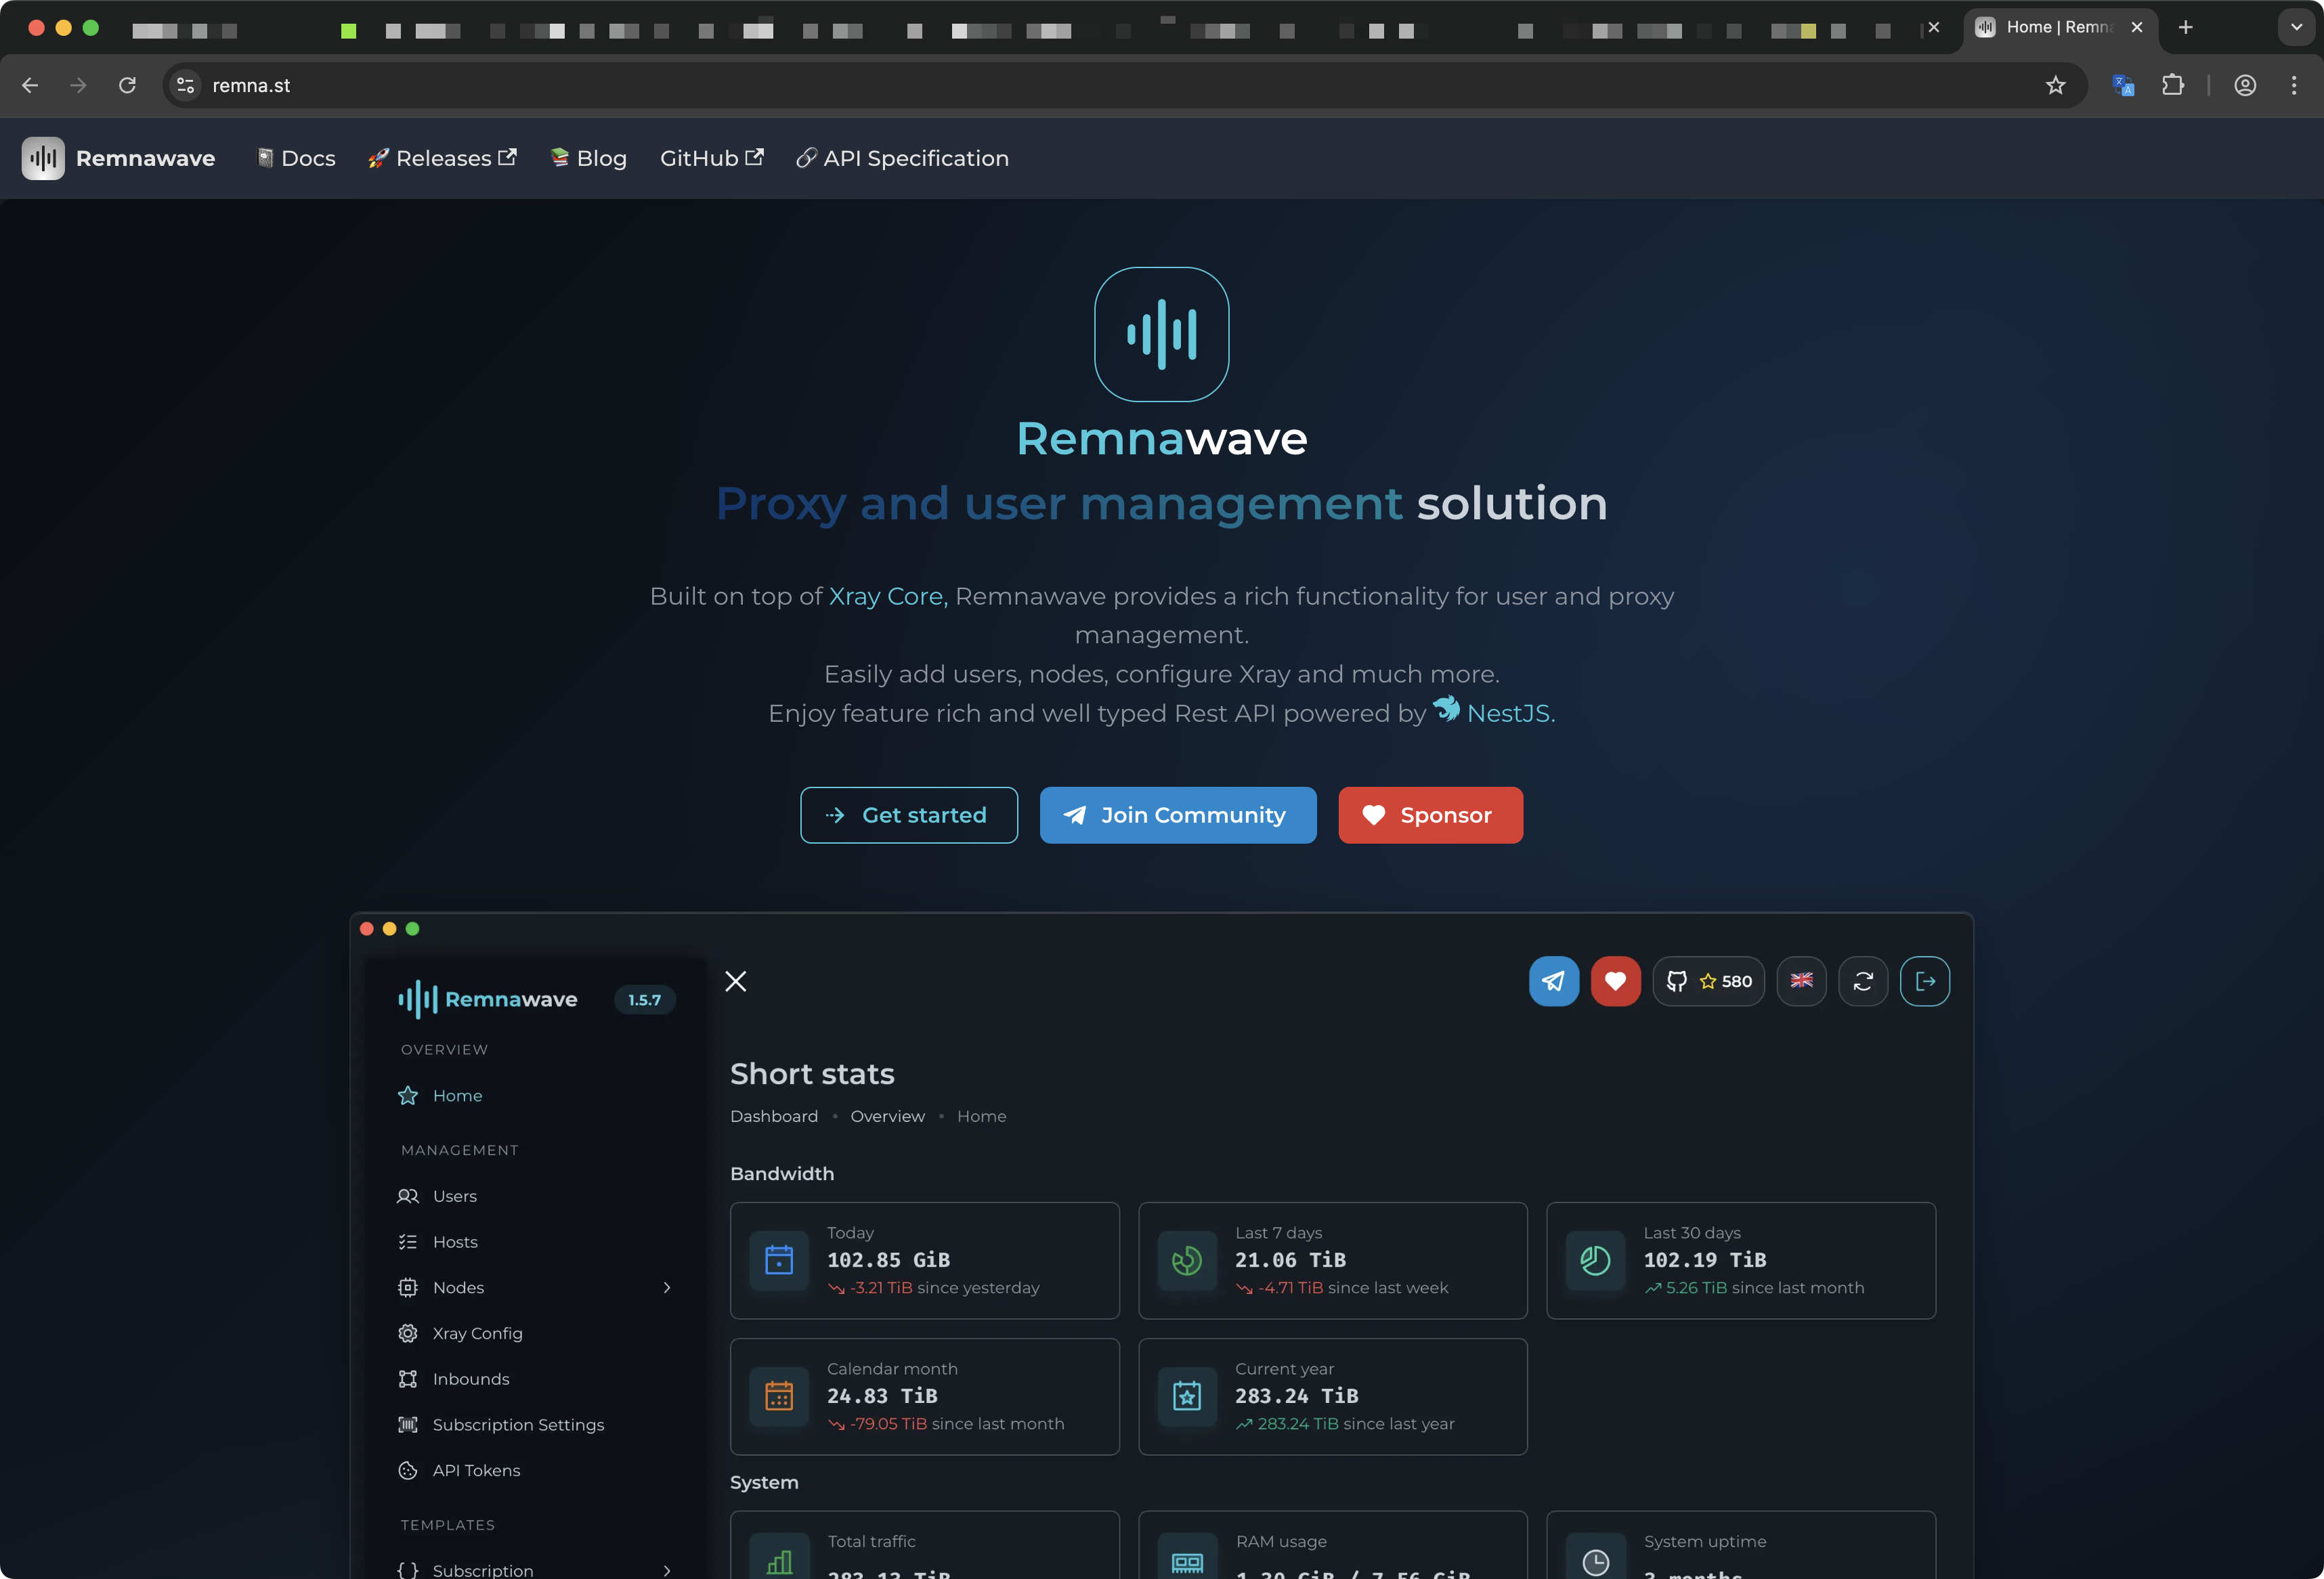Open the GitHub link in navbar
This screenshot has height=1579, width=2324.
711,158
